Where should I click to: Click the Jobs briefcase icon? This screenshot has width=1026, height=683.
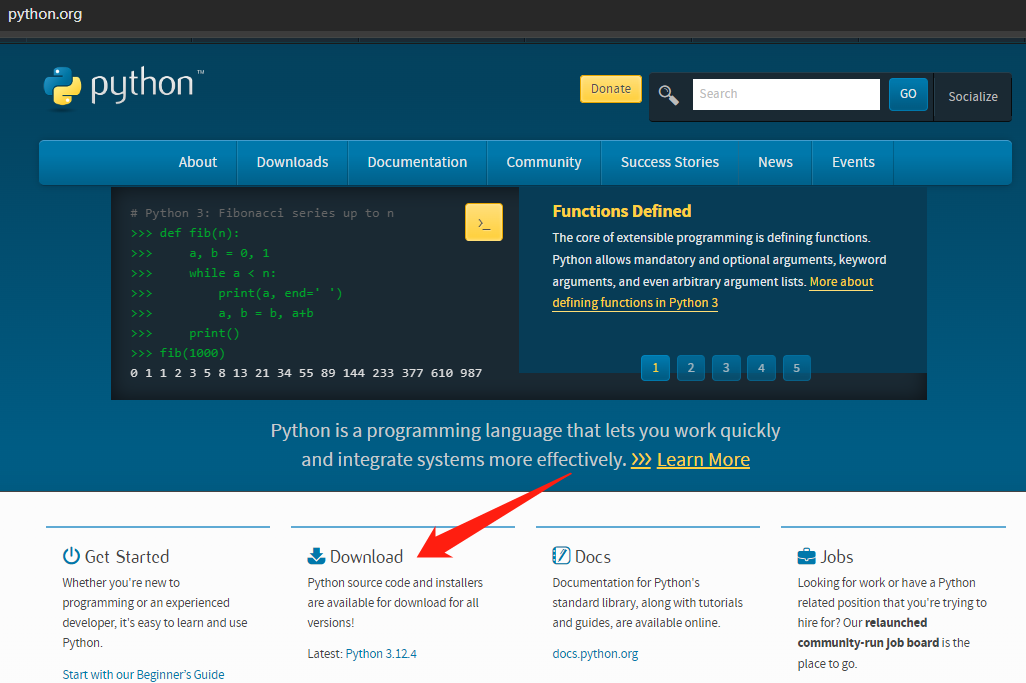[806, 556]
